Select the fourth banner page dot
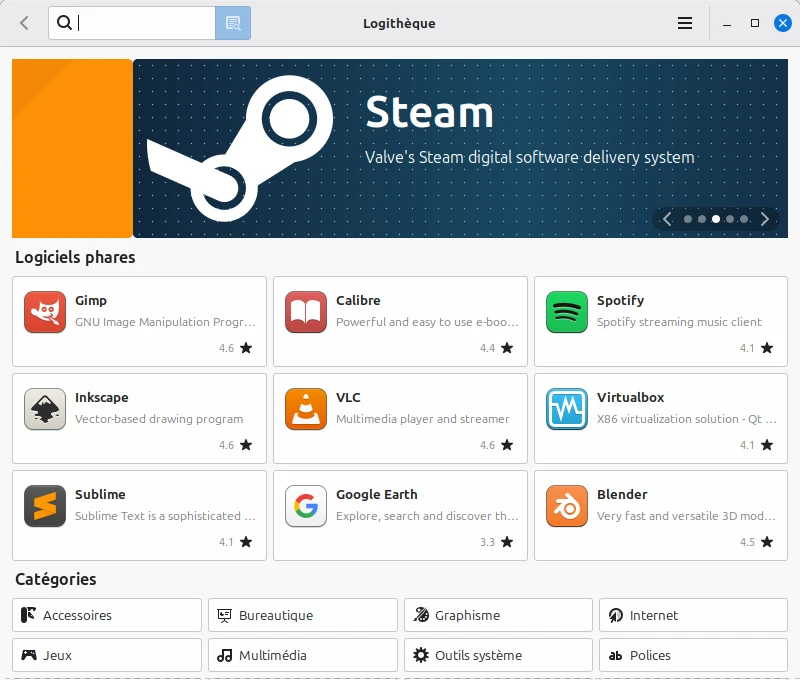 [730, 219]
